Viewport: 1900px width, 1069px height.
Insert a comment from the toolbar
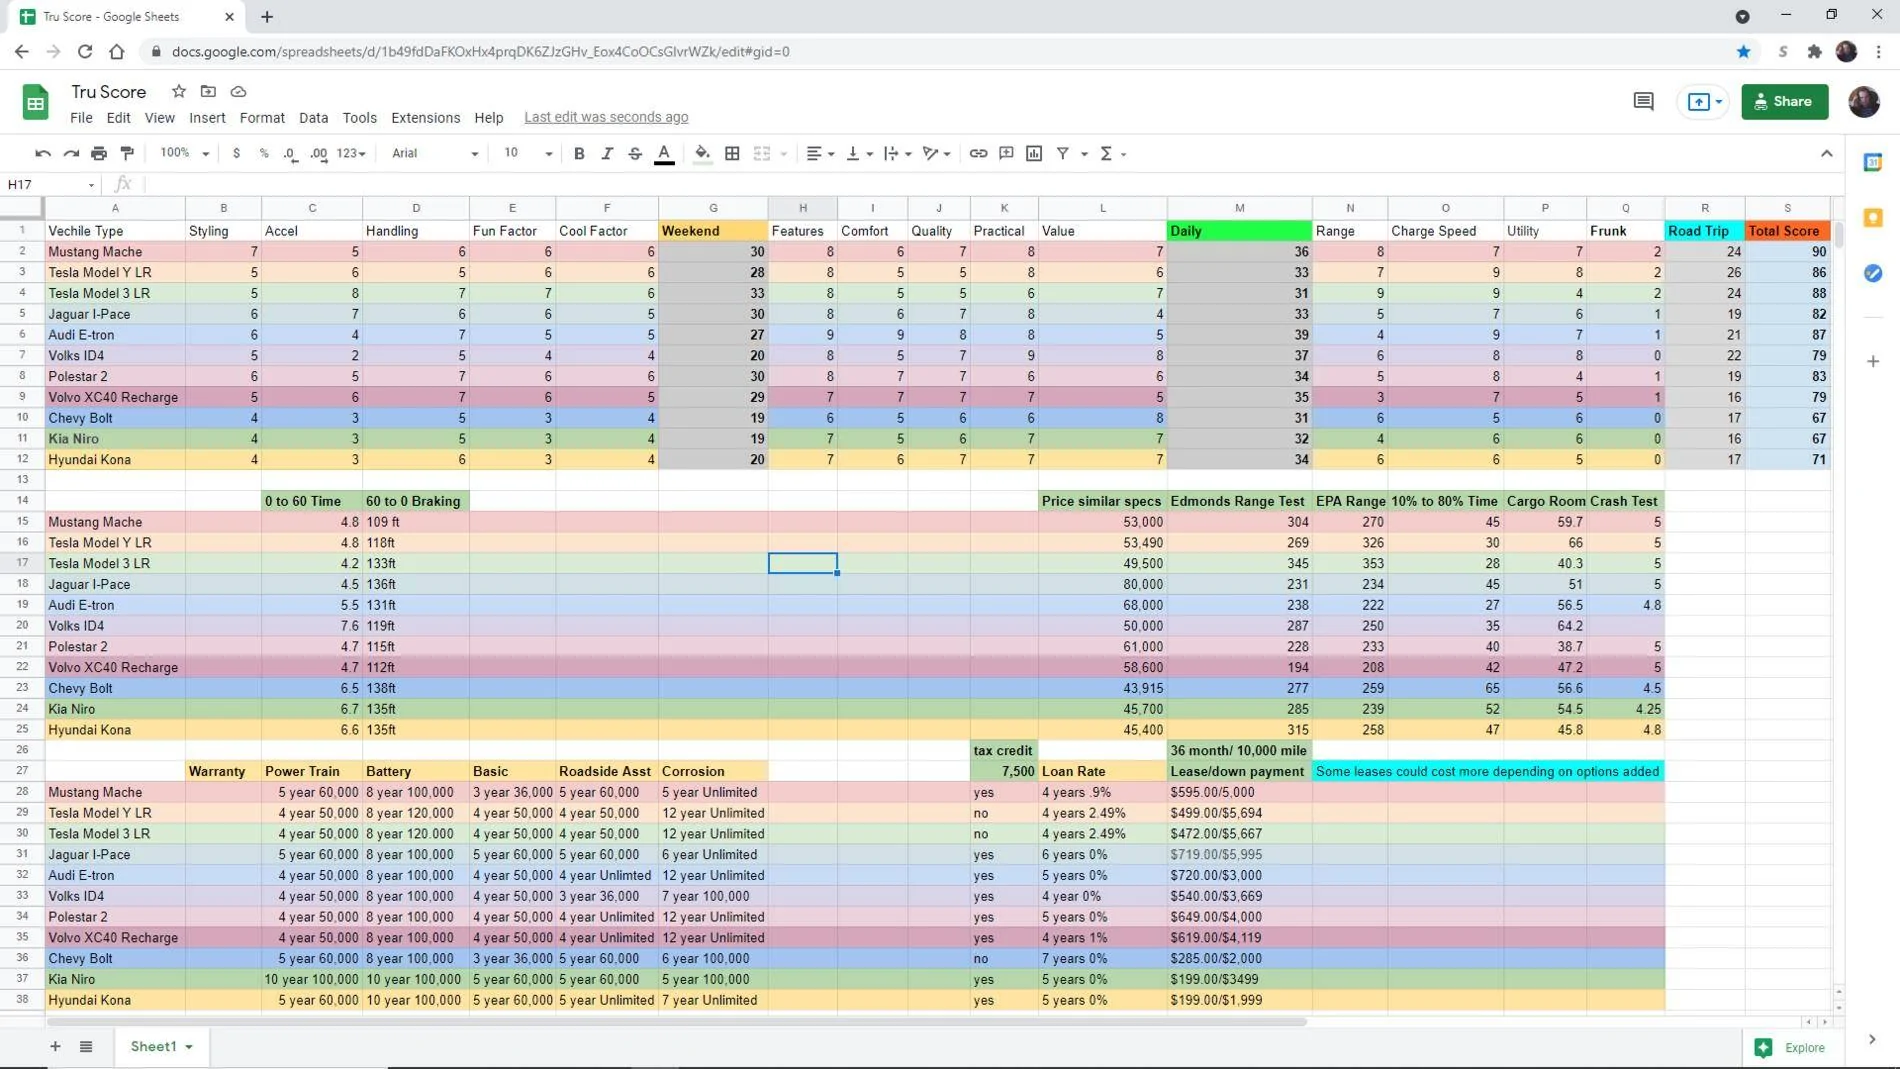click(x=1006, y=153)
